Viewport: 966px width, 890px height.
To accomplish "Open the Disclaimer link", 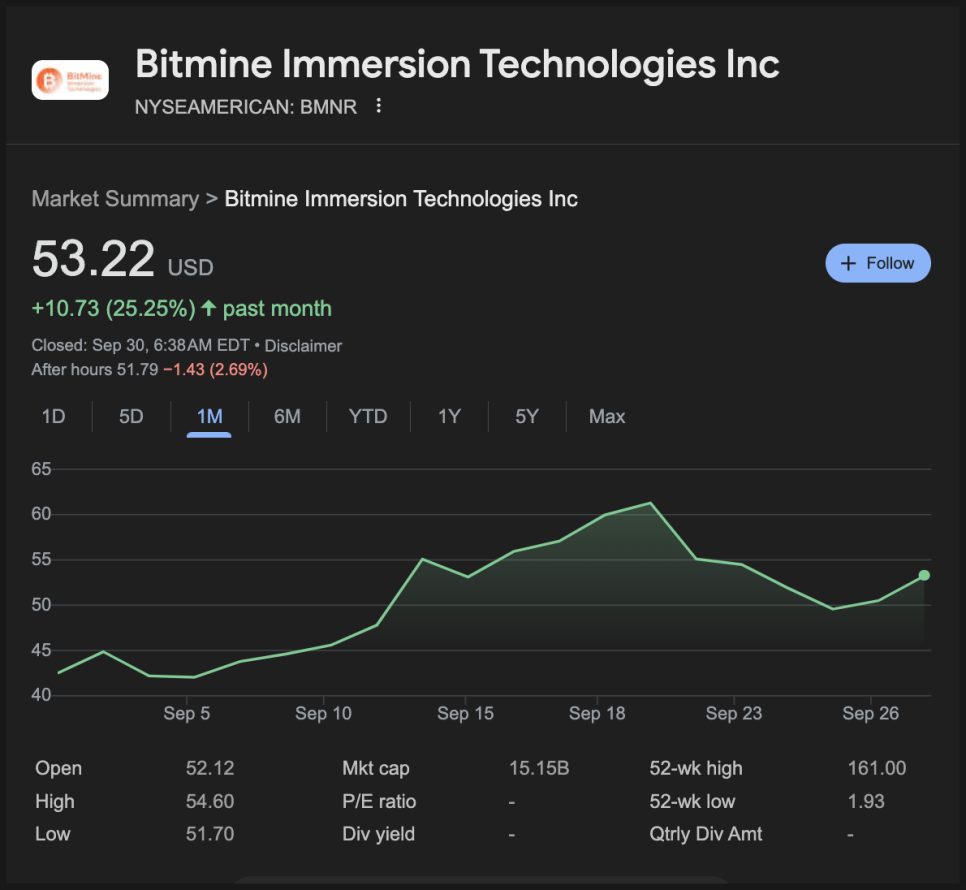I will tap(303, 346).
